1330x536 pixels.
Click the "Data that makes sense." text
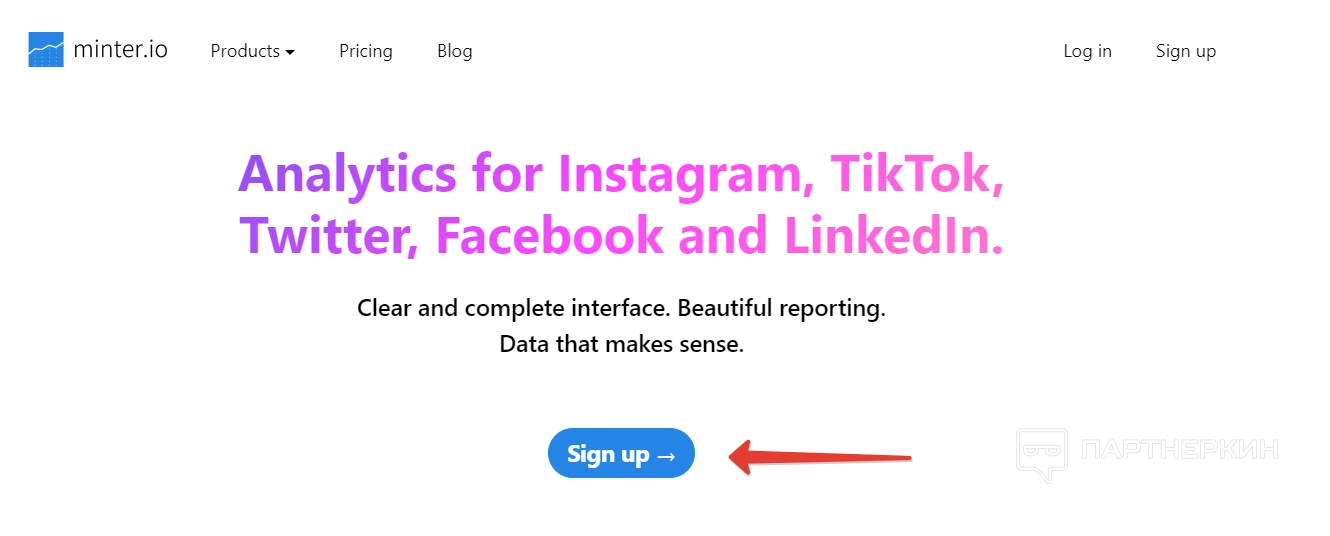coord(621,345)
